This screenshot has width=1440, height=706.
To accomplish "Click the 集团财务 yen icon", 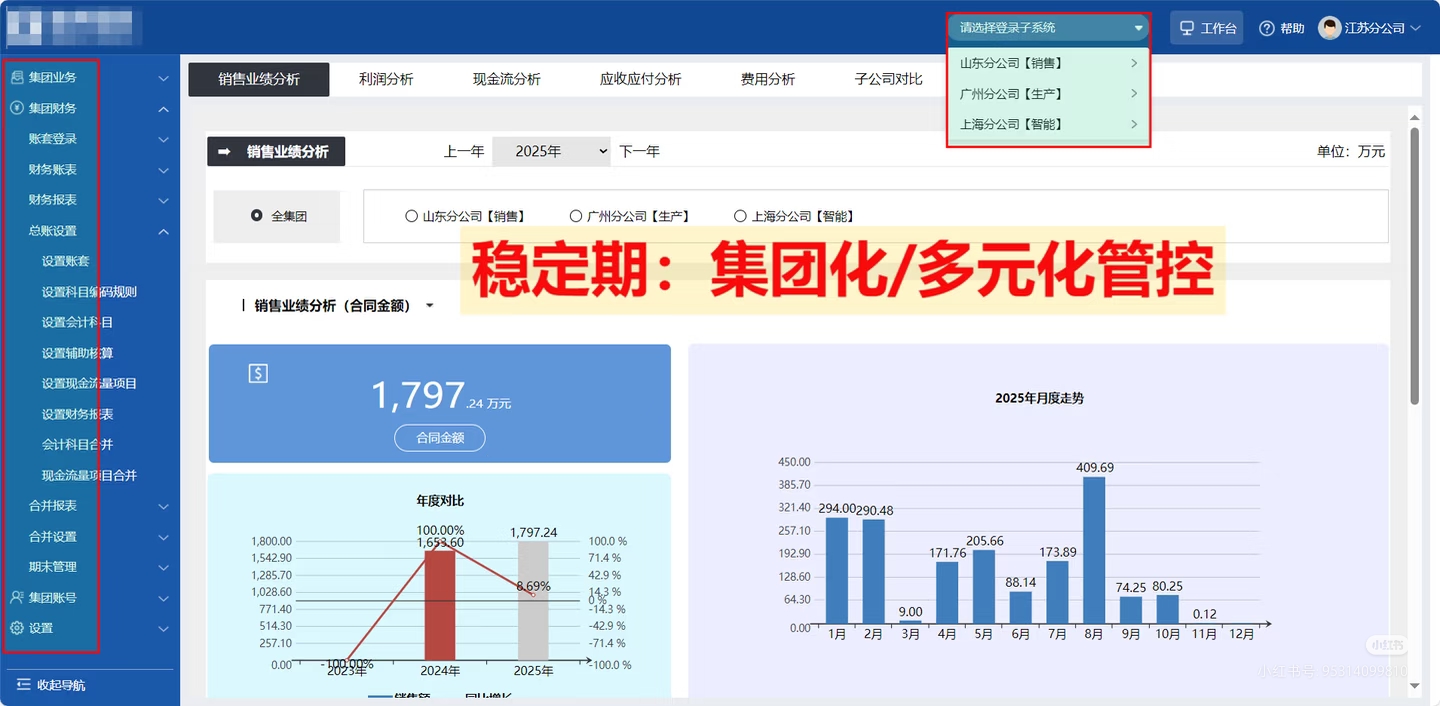I will (16, 108).
